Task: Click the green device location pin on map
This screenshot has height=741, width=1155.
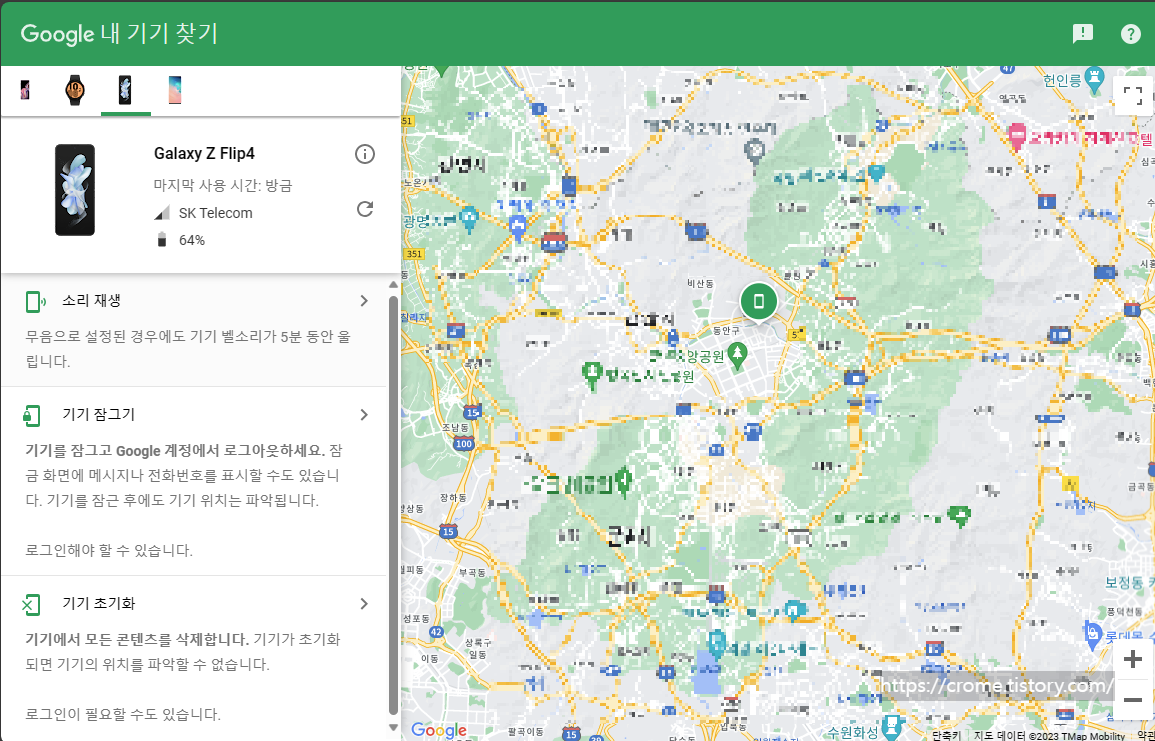Action: (759, 303)
